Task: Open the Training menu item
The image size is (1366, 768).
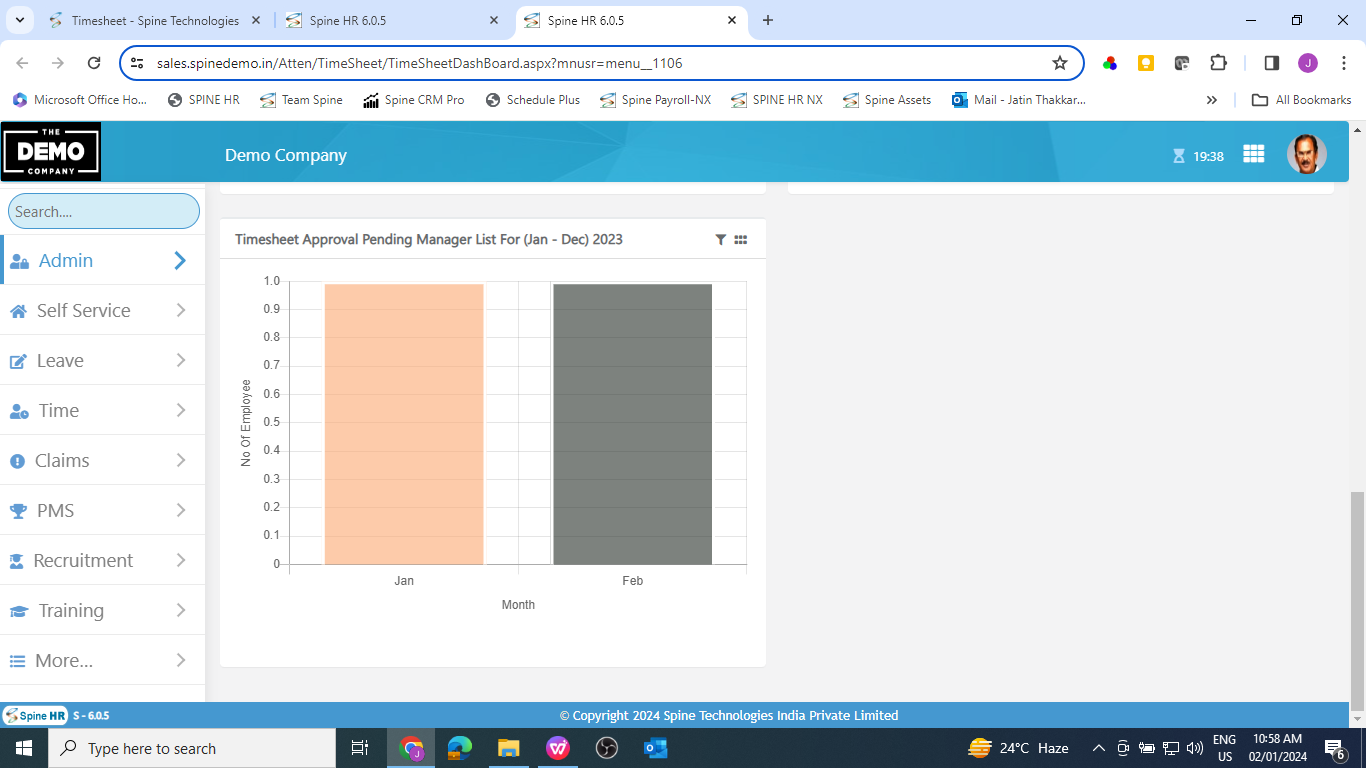Action: pos(102,610)
